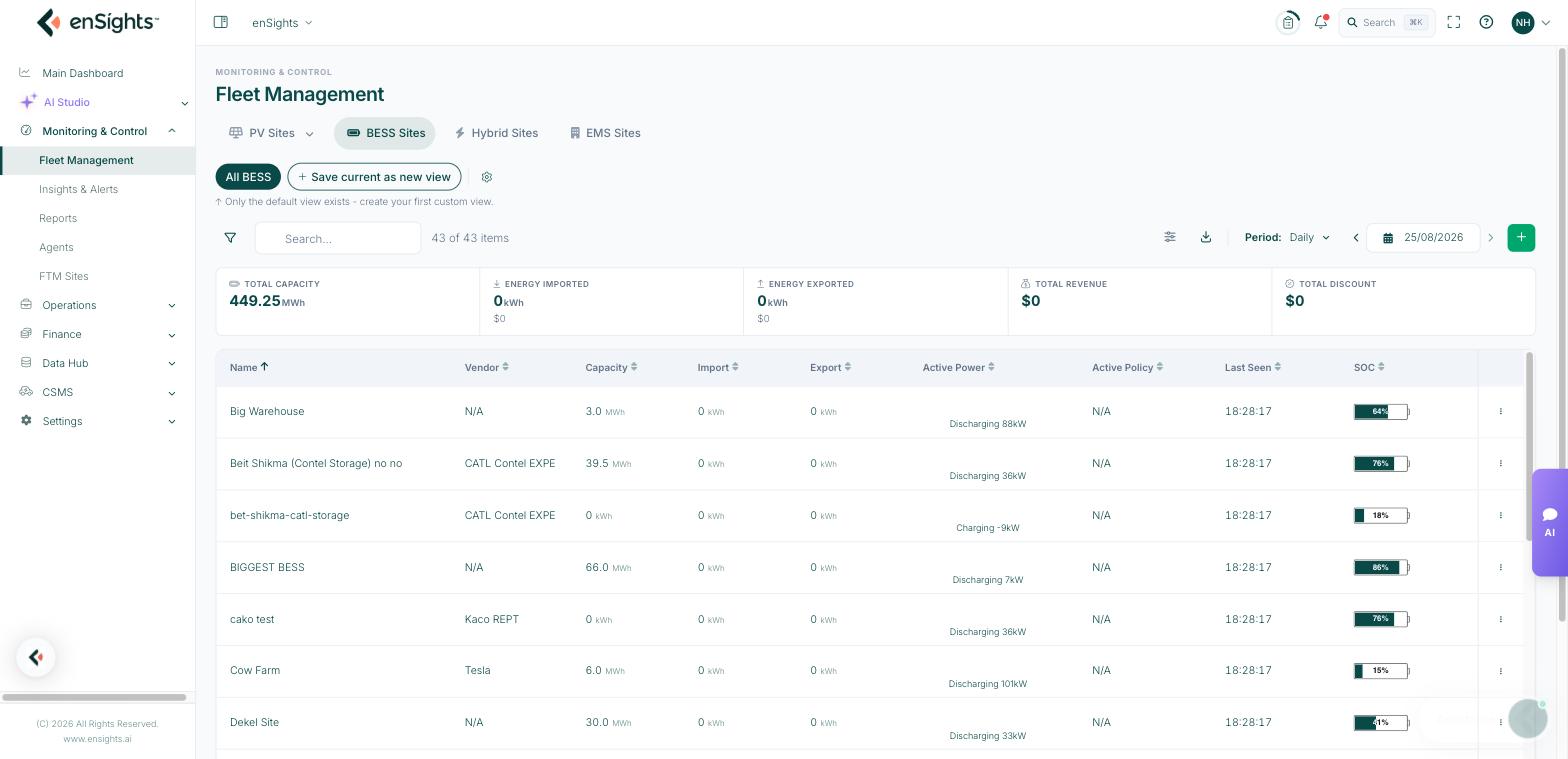Click the sites Search input field

pos(338,238)
